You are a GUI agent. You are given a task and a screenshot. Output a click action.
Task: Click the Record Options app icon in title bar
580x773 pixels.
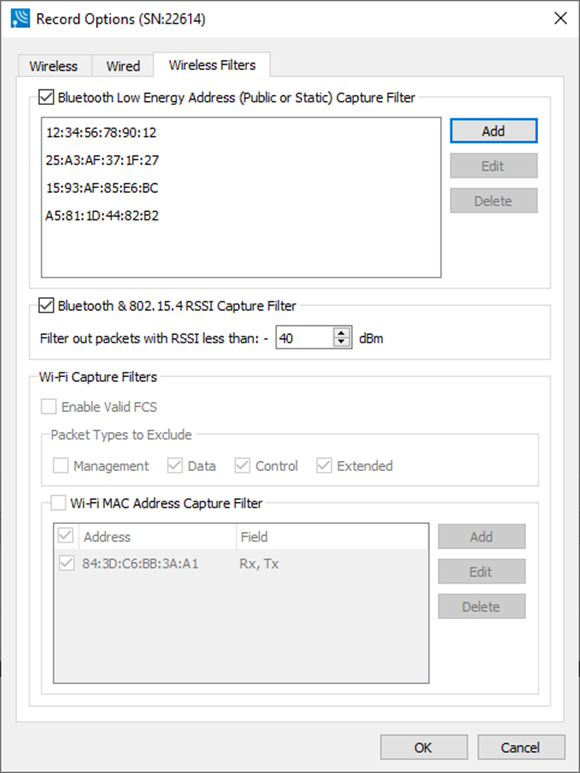[x=20, y=19]
